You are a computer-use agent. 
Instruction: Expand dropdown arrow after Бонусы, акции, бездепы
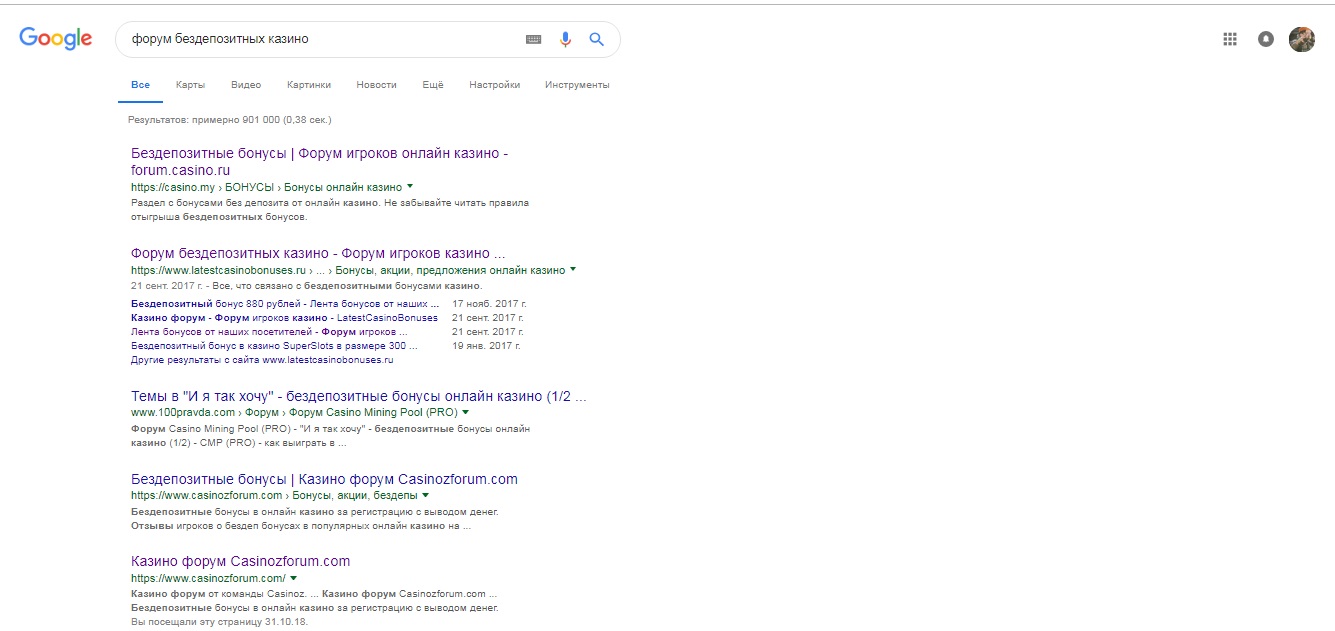pos(426,495)
